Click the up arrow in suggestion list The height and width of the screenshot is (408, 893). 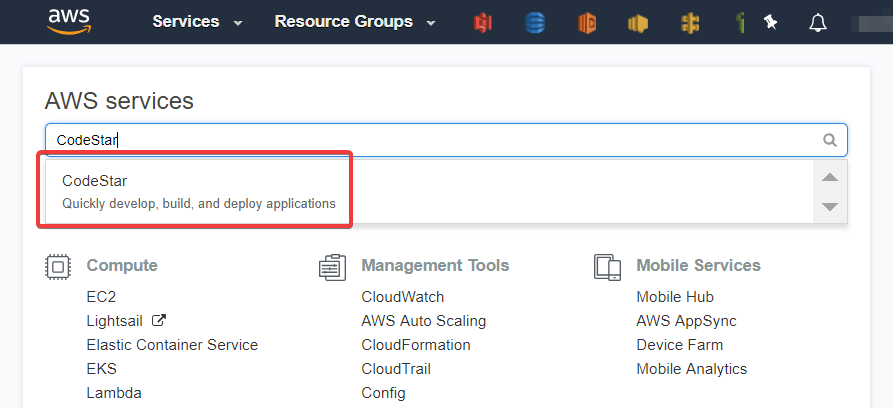coord(830,177)
